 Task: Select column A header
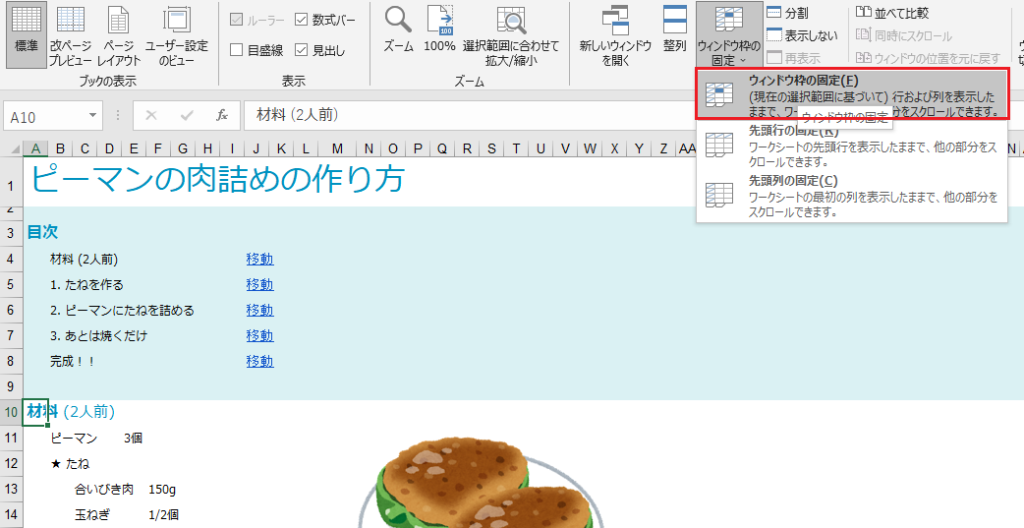tap(35, 149)
